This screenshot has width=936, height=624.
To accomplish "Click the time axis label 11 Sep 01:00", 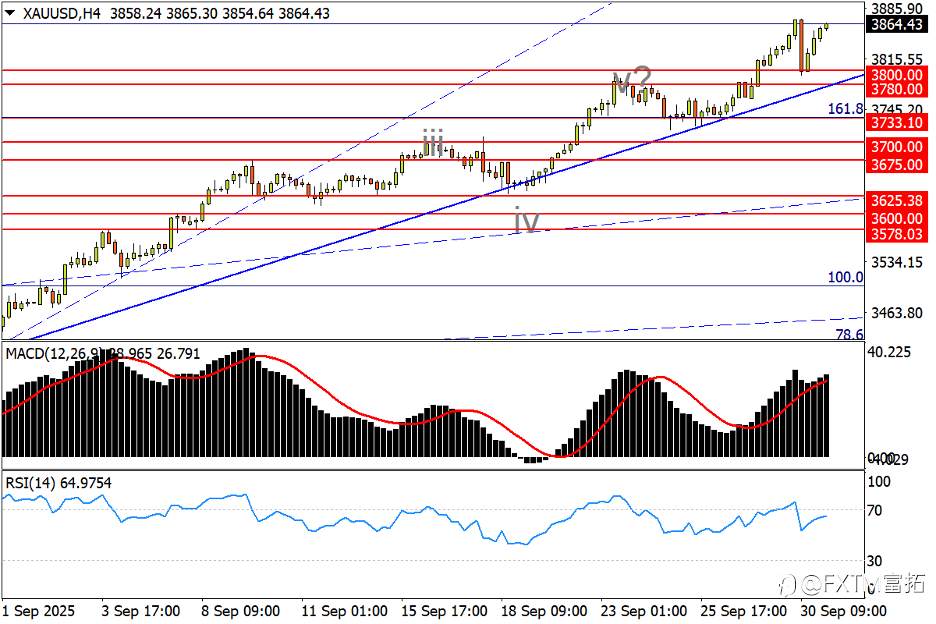I will [344, 611].
